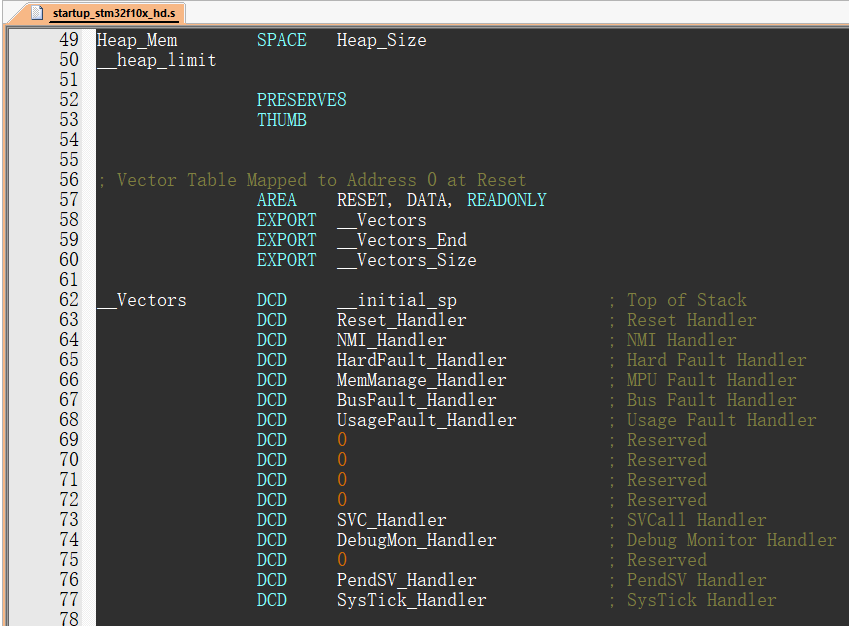Select the Heap_Mem symbol
Viewport: 849px width, 626px height.
(x=134, y=40)
